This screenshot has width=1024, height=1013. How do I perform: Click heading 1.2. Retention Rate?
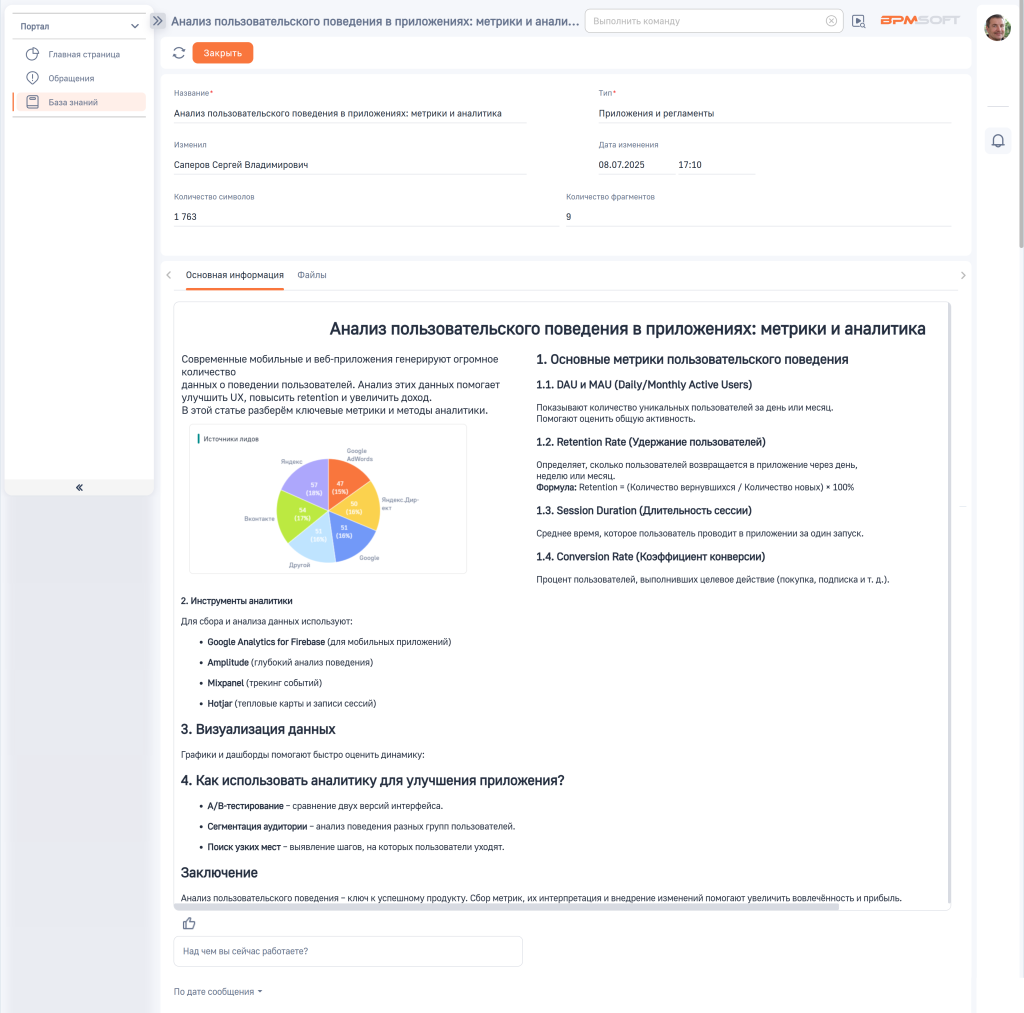click(x=650, y=442)
